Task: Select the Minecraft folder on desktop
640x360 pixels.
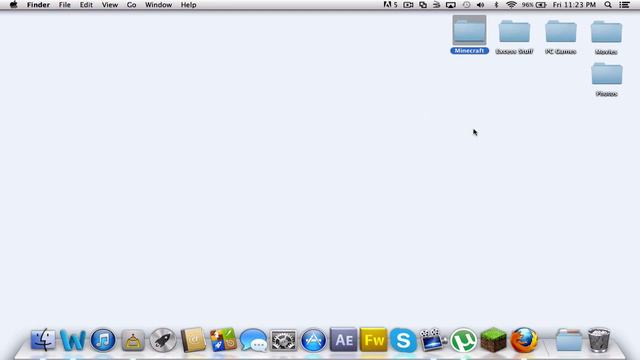Action: click(x=469, y=35)
